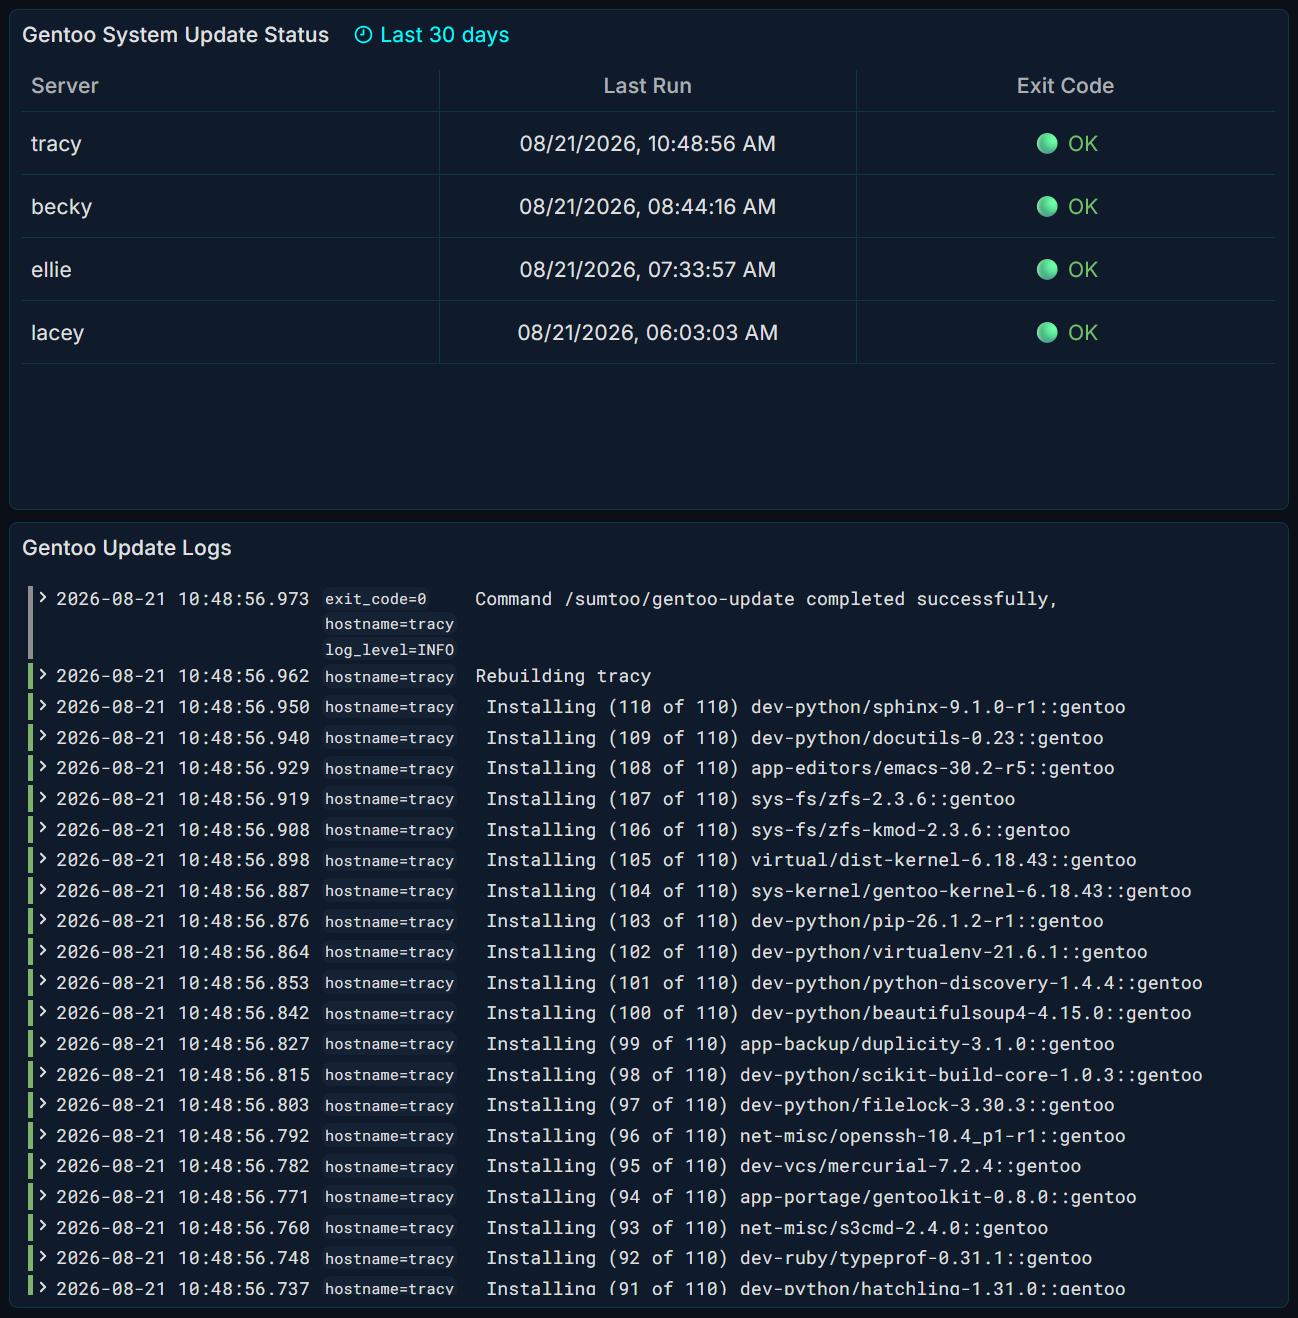Expand the 10:48:56.973 completed successfully log line
The width and height of the screenshot is (1298, 1318).
pyautogui.click(x=43, y=598)
